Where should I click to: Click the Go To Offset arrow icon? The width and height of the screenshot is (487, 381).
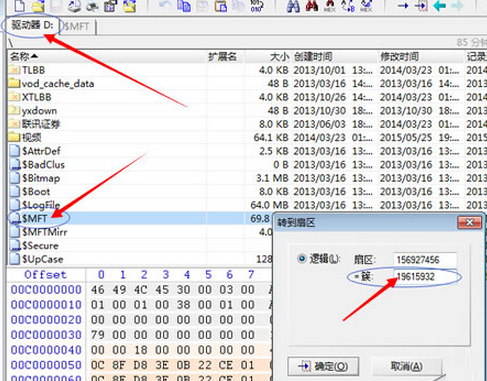(403, 6)
